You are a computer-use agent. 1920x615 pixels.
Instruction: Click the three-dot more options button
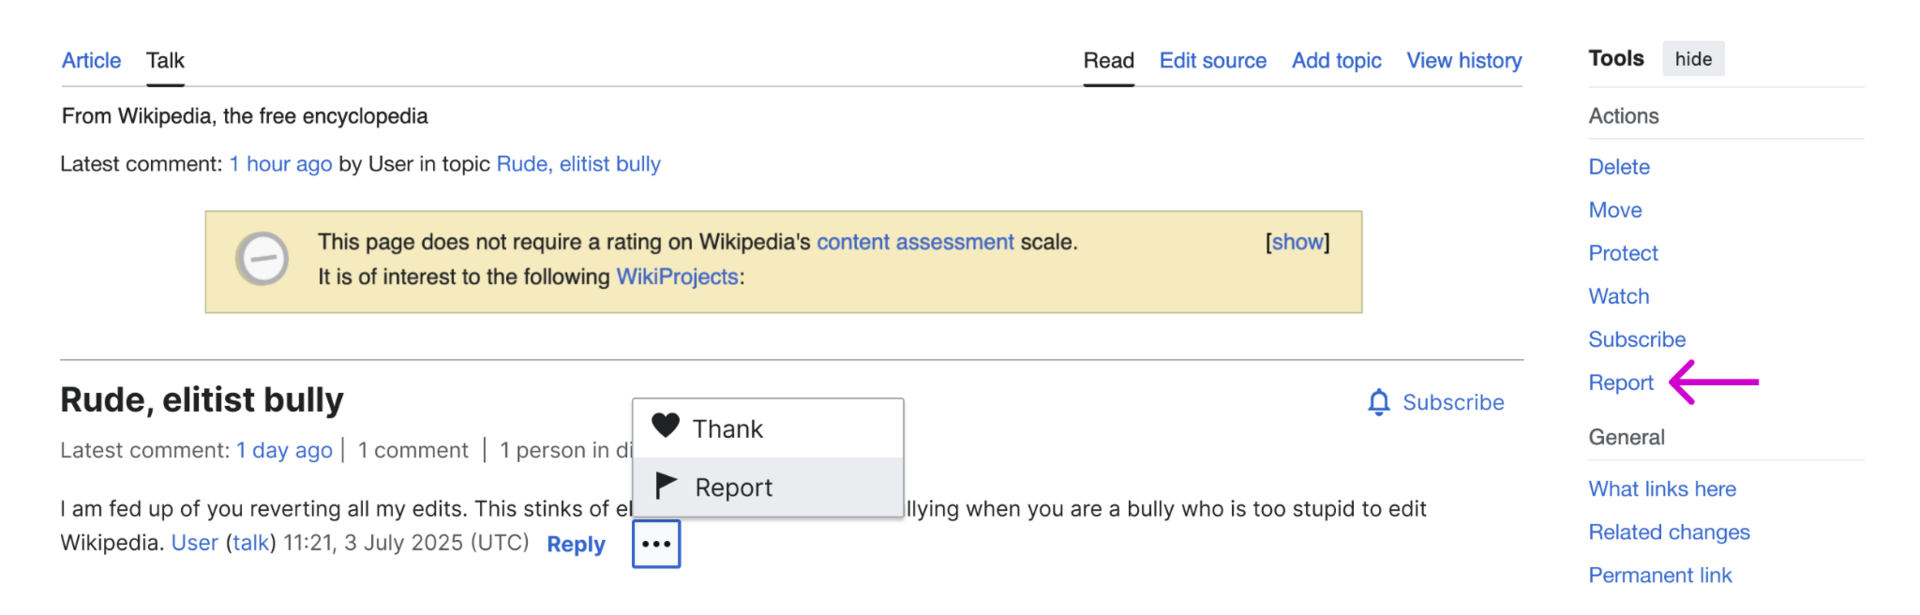(x=656, y=544)
